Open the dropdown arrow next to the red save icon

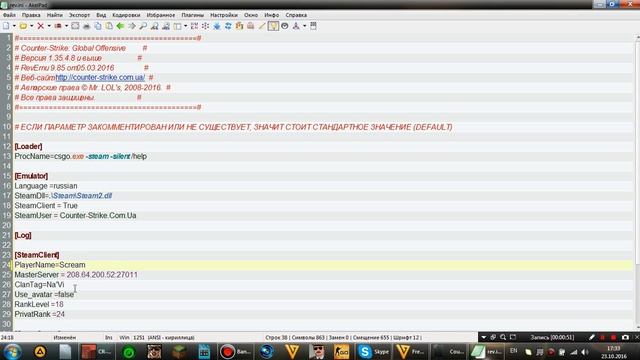pyautogui.click(x=66, y=26)
